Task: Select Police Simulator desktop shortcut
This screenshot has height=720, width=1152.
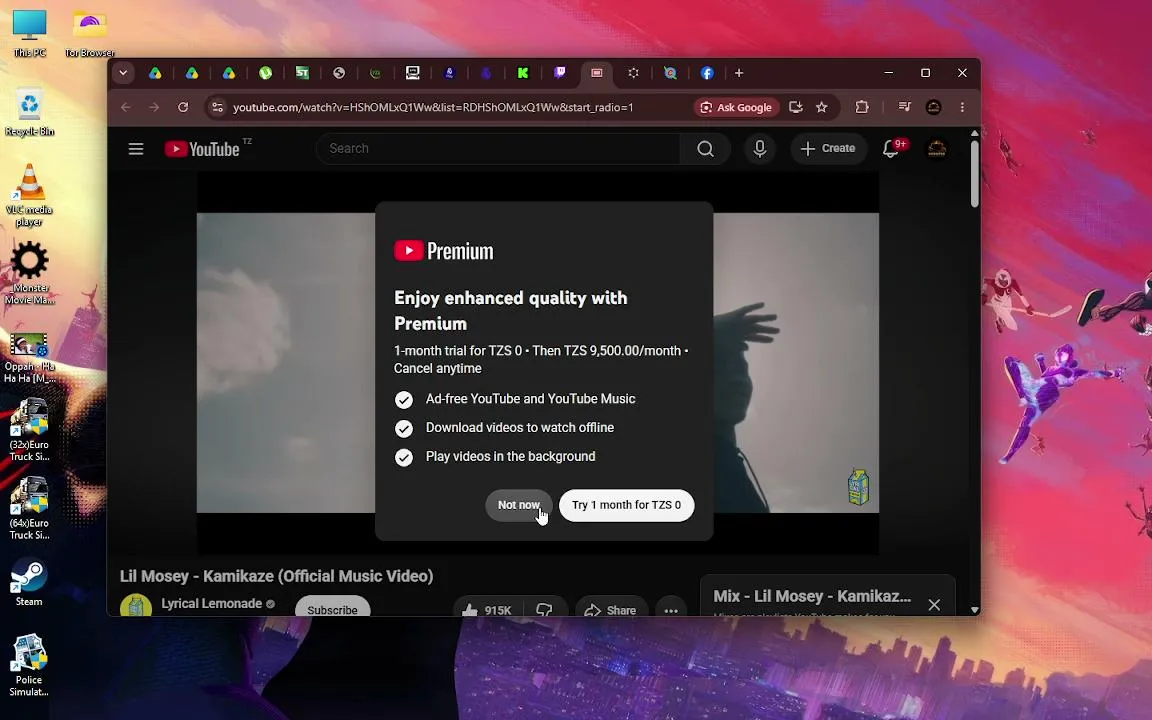Action: (x=29, y=665)
